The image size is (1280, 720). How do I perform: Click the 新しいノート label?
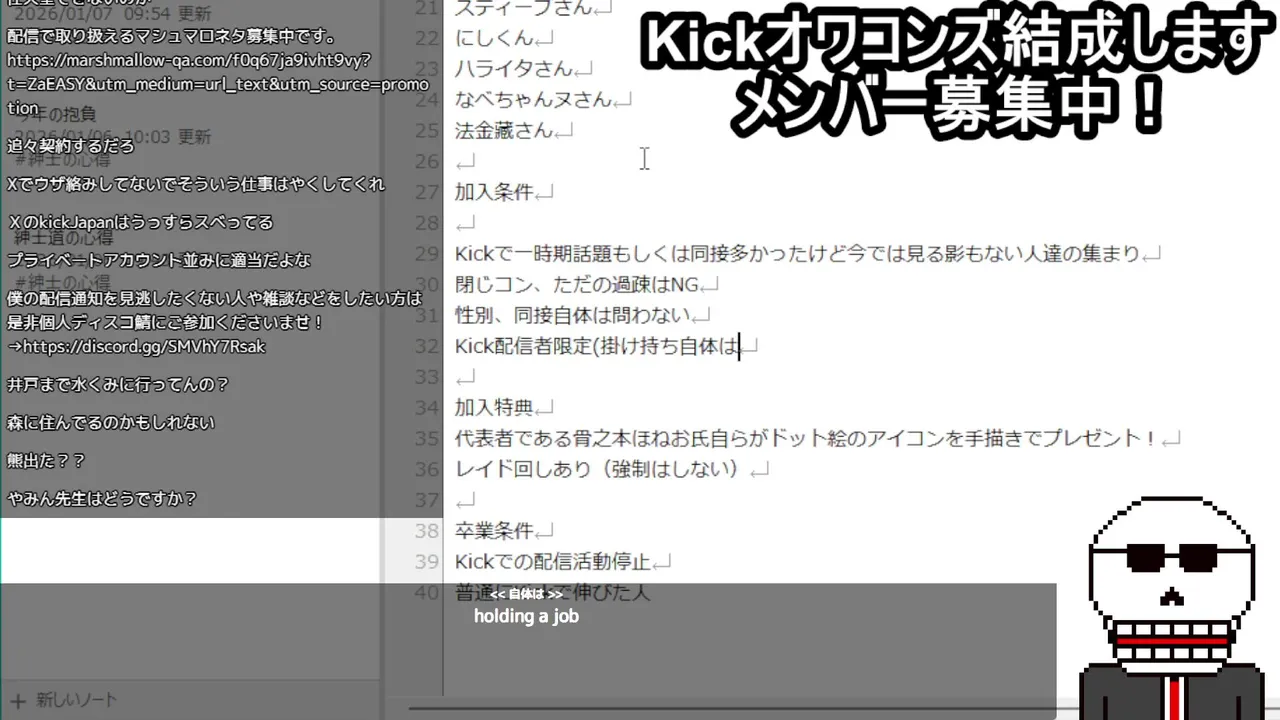(76, 700)
